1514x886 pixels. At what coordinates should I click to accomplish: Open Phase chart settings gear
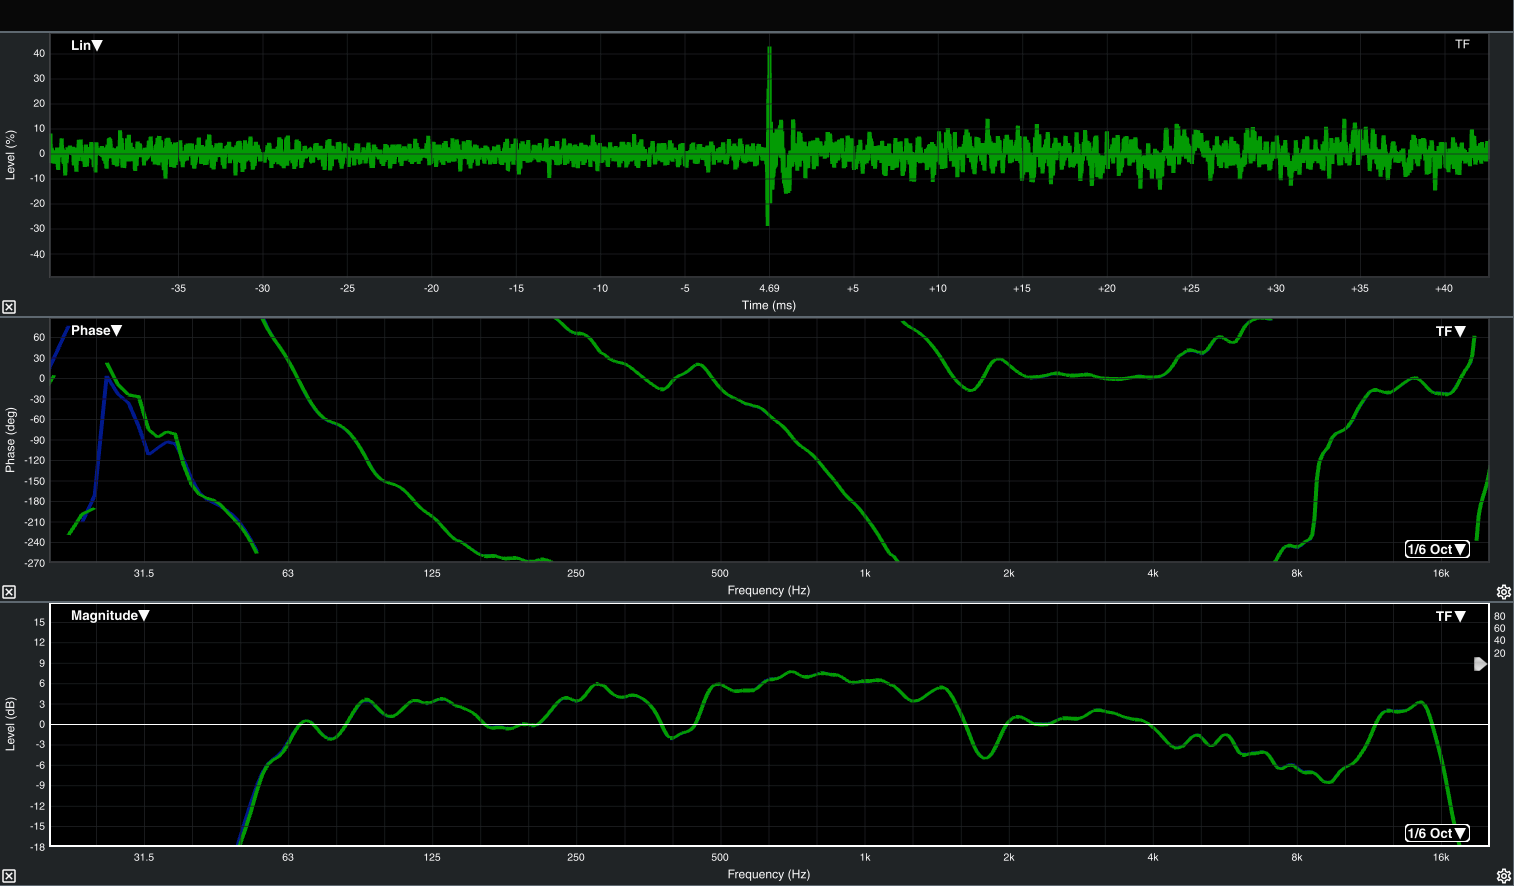tap(1502, 592)
